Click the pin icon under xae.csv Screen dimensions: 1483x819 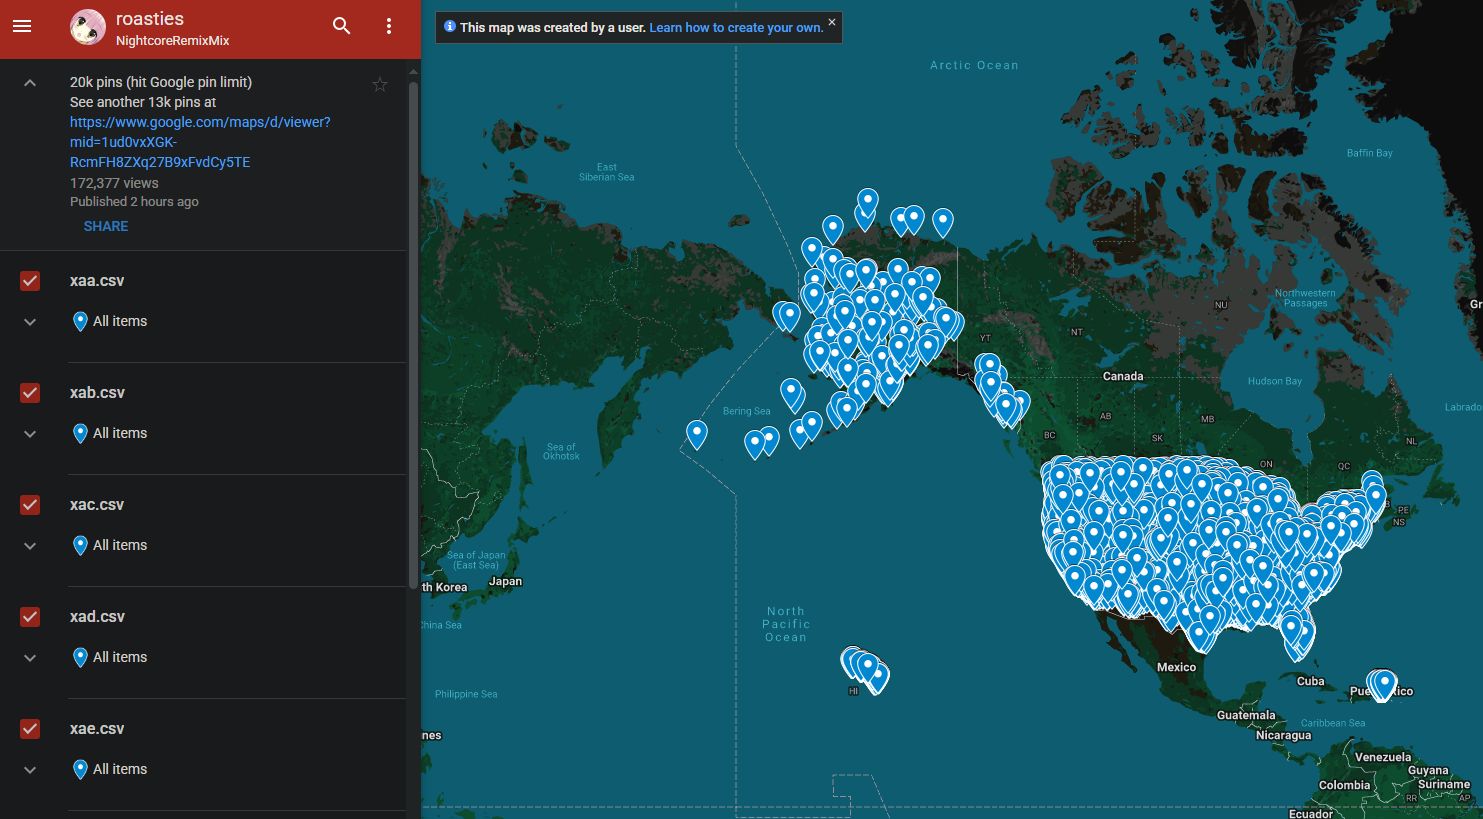[x=80, y=769]
